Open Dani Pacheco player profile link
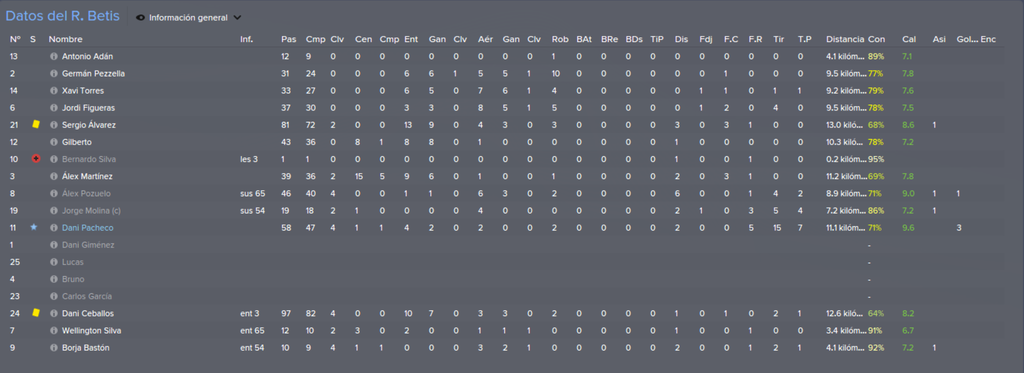This screenshot has width=1024, height=373. [x=88, y=227]
